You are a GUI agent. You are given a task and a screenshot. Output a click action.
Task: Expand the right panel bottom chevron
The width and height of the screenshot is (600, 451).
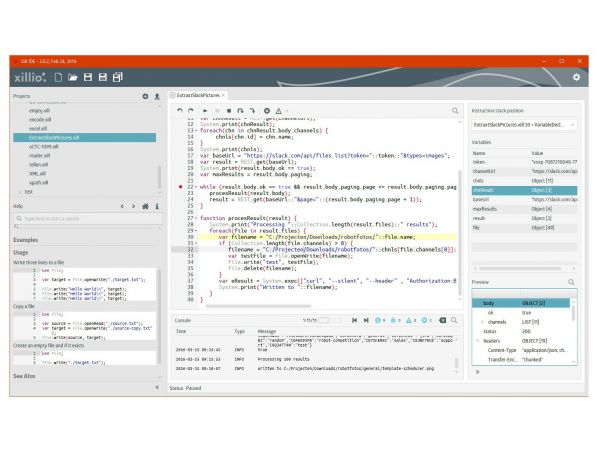point(477,371)
